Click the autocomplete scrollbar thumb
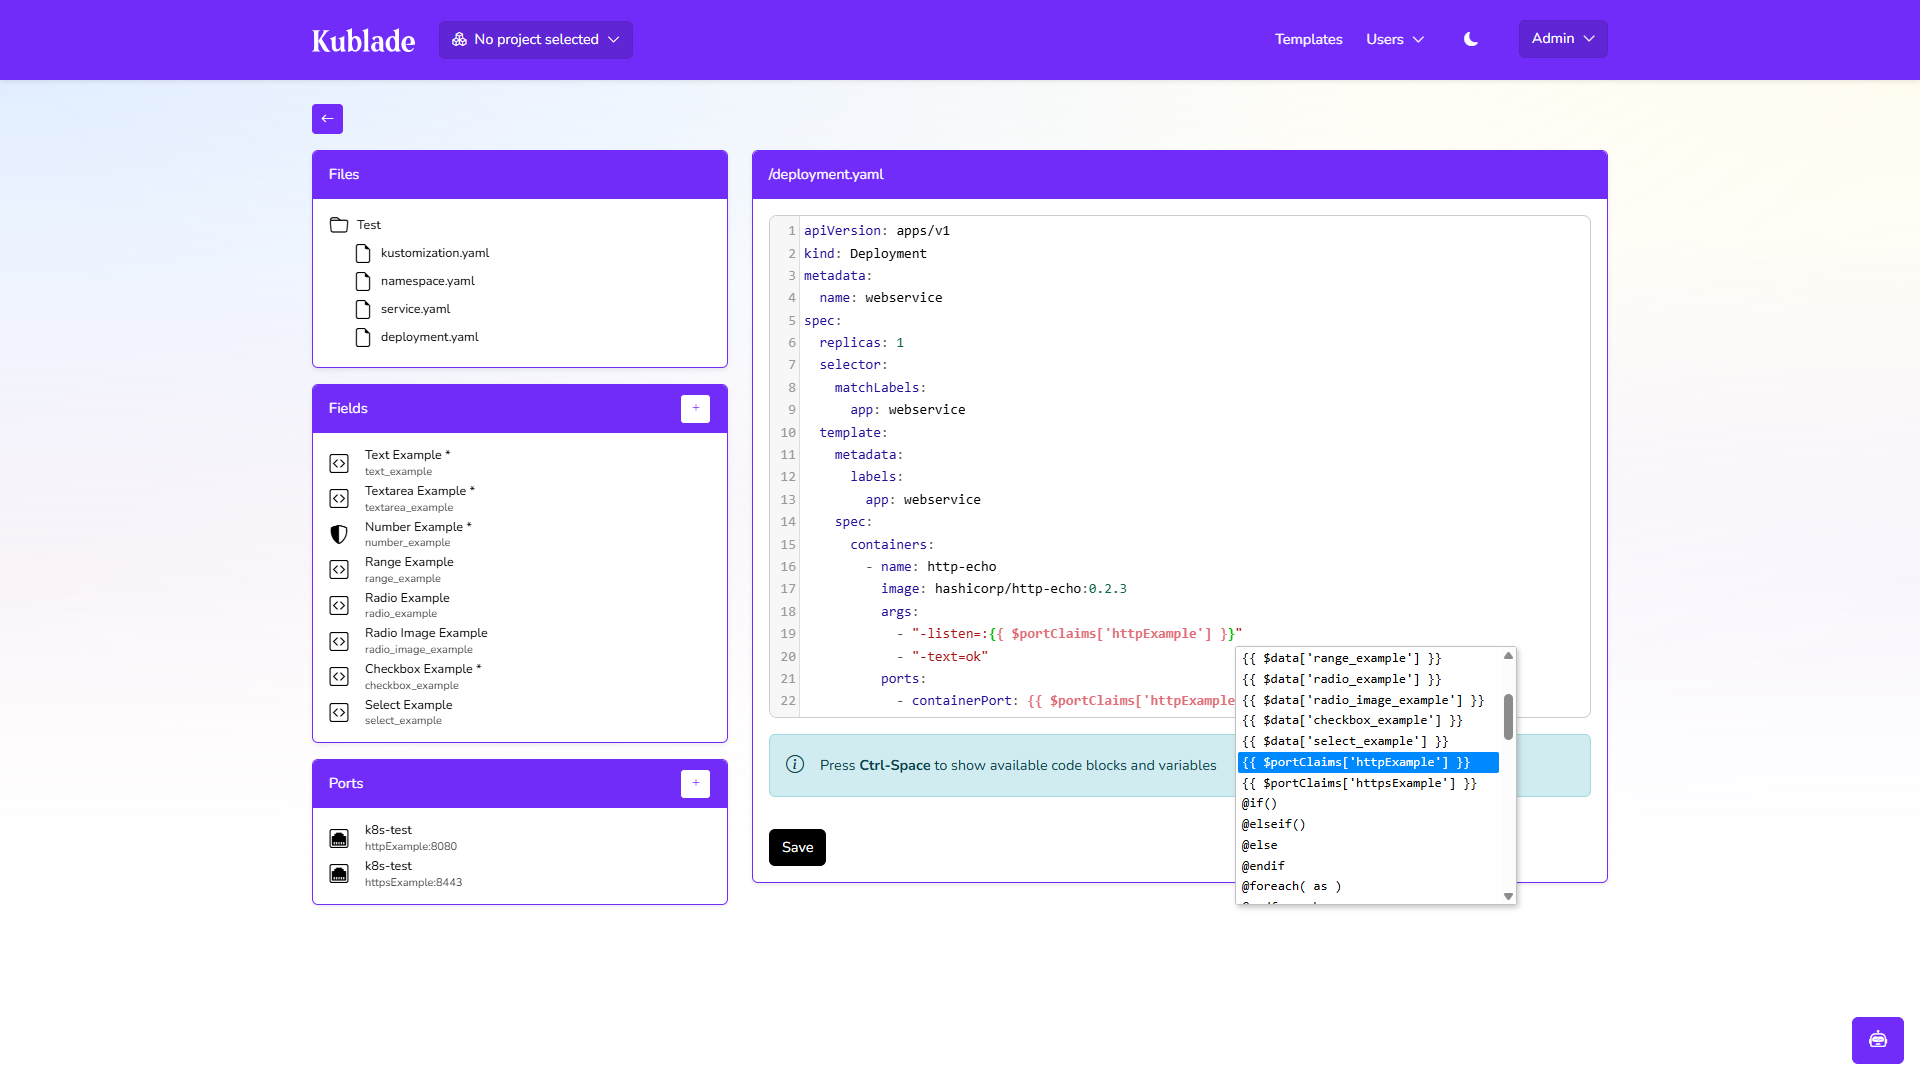Screen dimensions: 1920x1080 [x=1508, y=717]
